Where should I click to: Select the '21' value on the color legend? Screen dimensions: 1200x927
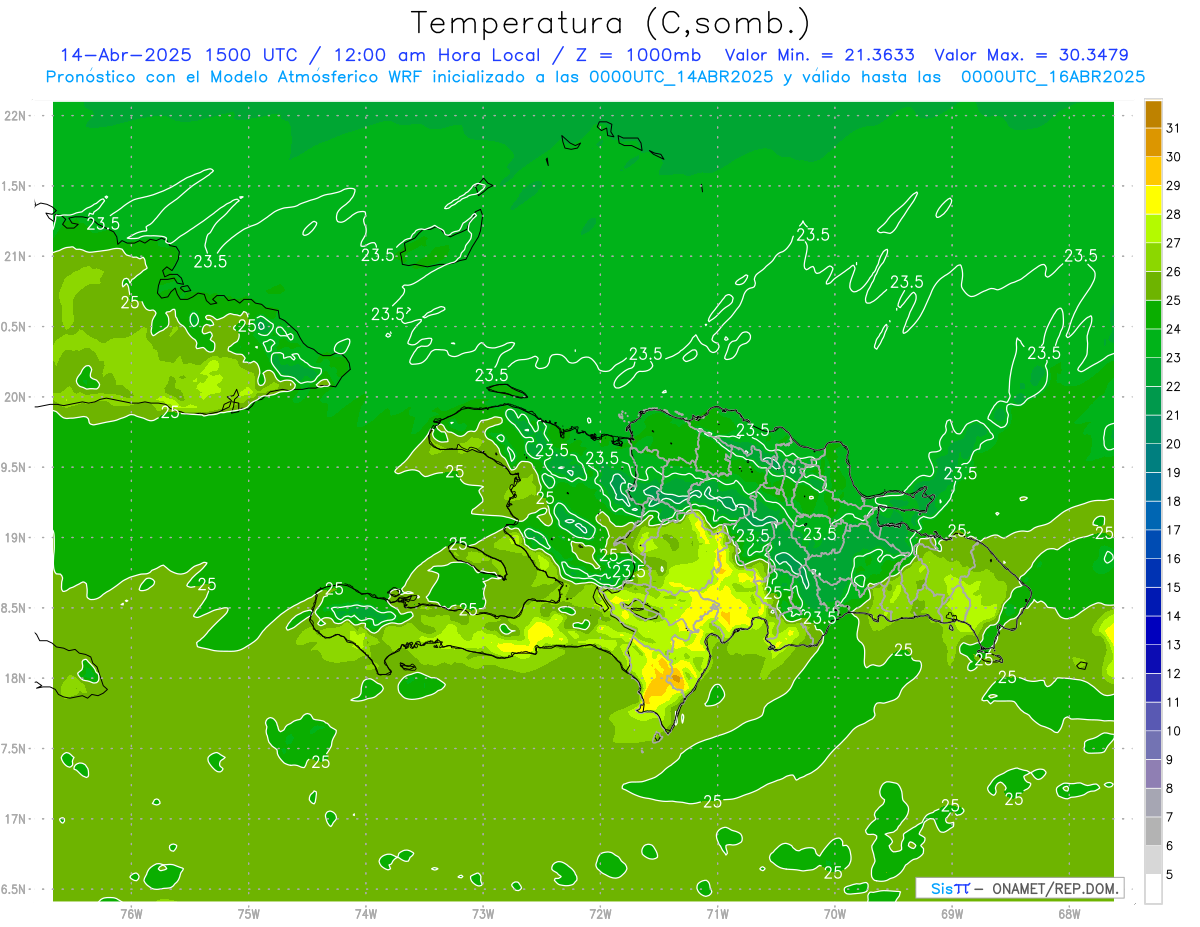pyautogui.click(x=1173, y=416)
